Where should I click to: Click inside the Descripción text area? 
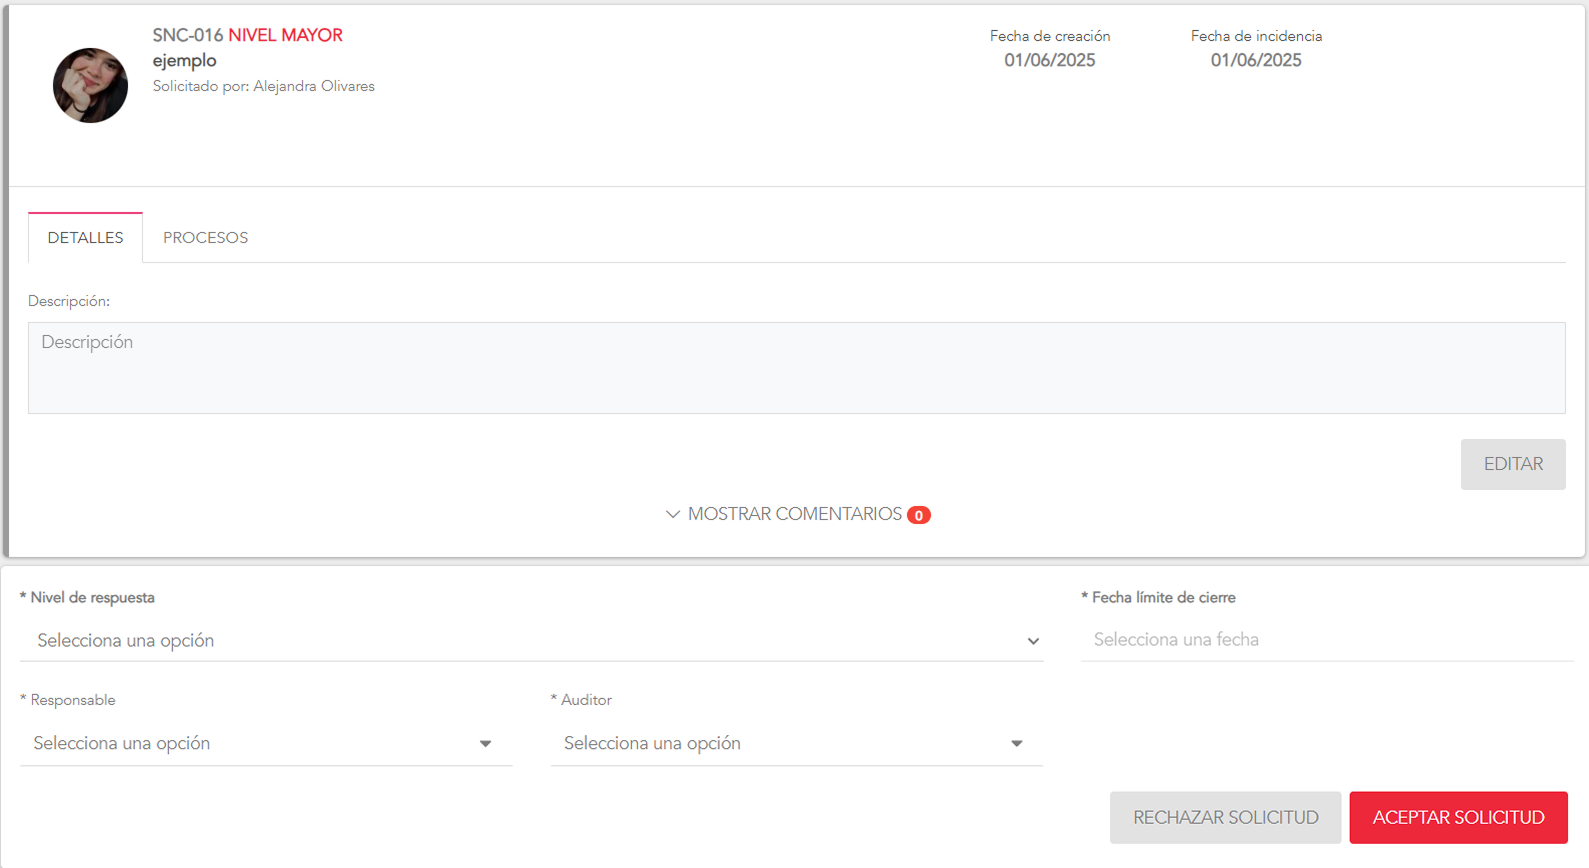tap(796, 368)
